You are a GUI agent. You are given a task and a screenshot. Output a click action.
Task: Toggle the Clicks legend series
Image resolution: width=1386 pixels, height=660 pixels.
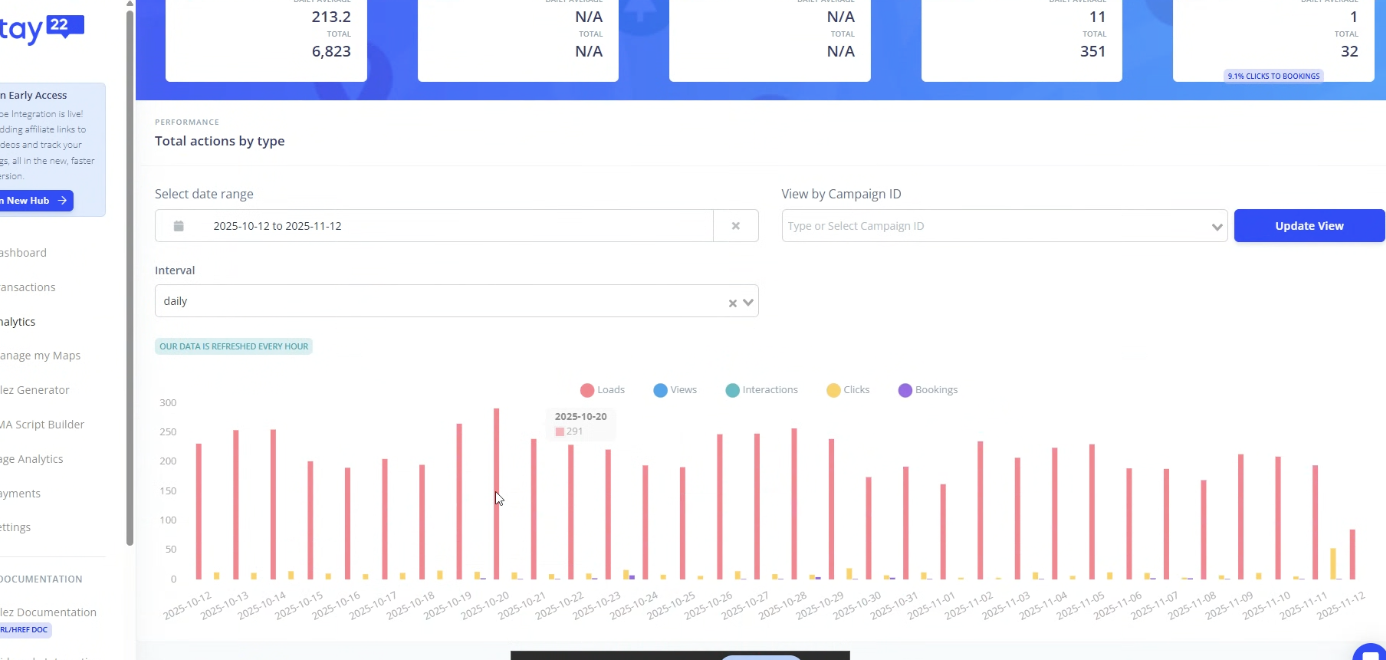(x=848, y=390)
